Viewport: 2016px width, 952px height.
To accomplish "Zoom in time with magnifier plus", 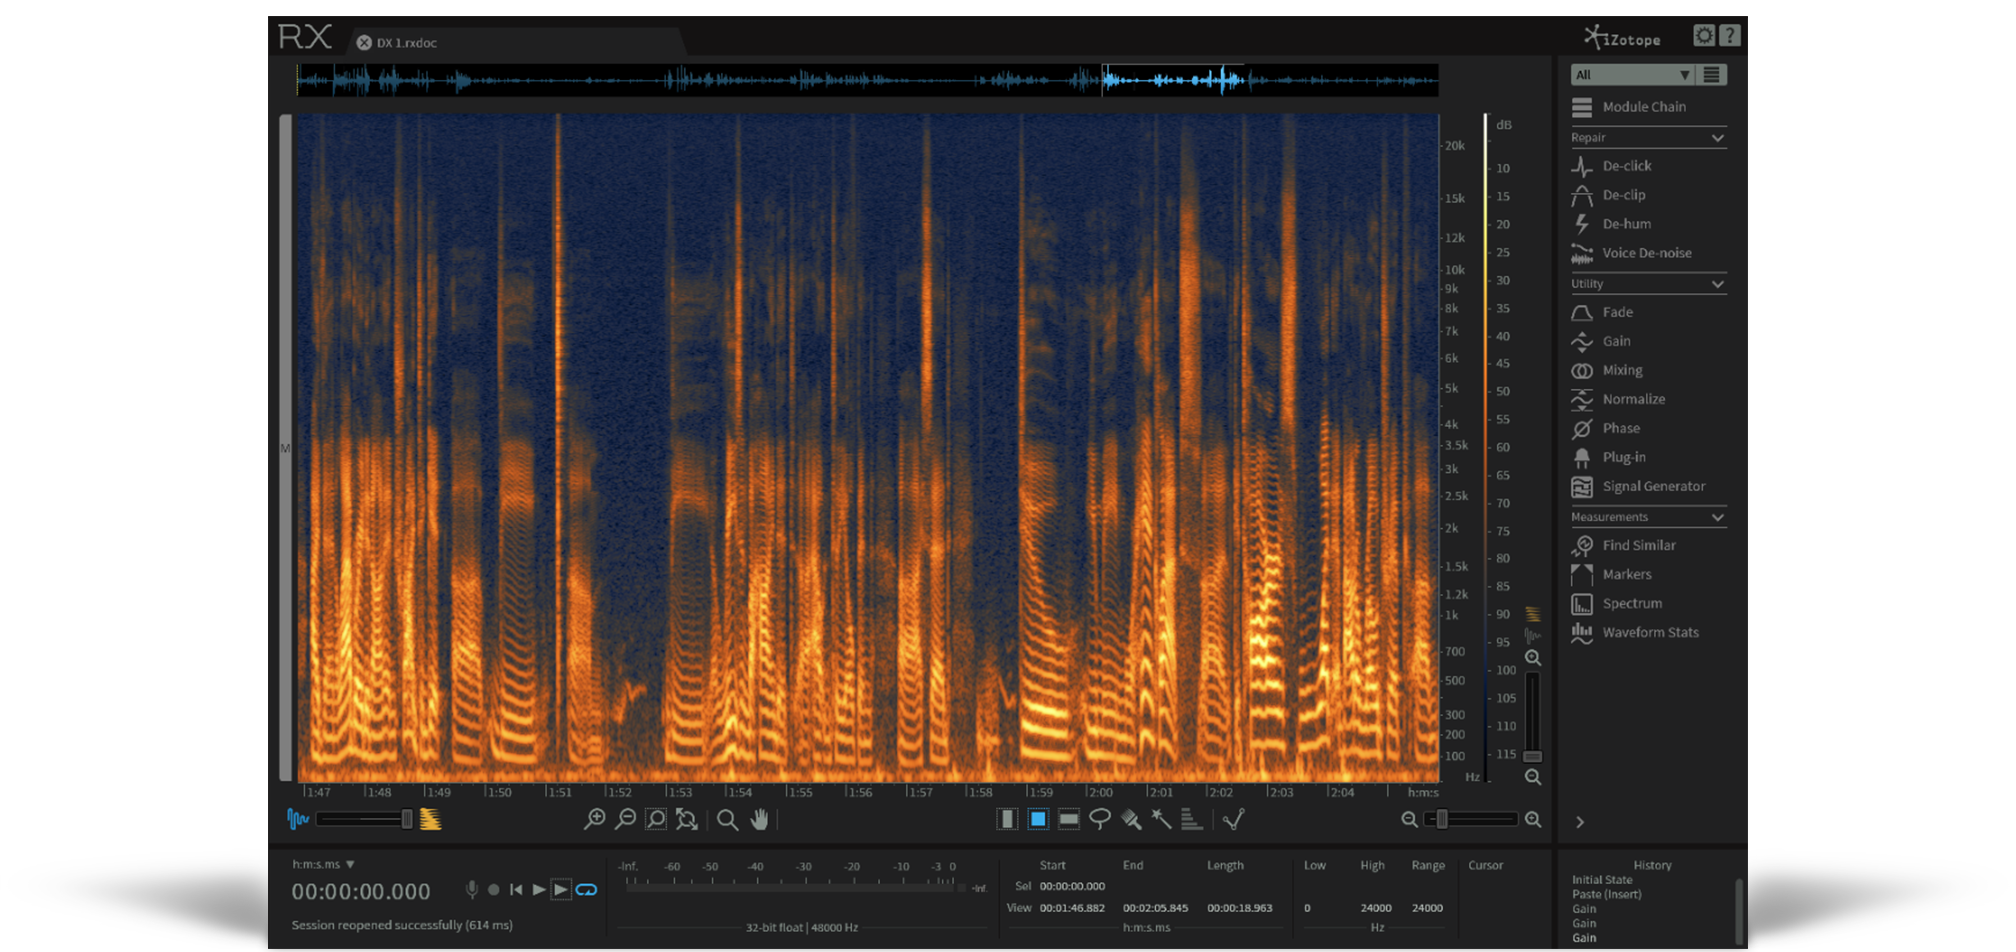I will (1533, 820).
